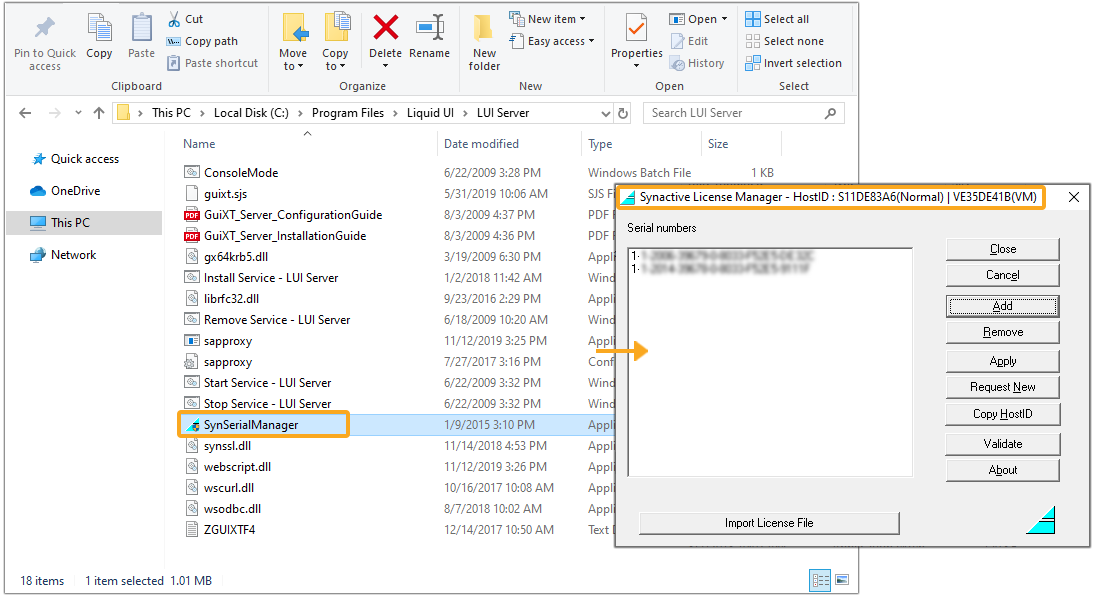Click This PC in the address bar
Screen dimensions: 1100x609
point(171,113)
